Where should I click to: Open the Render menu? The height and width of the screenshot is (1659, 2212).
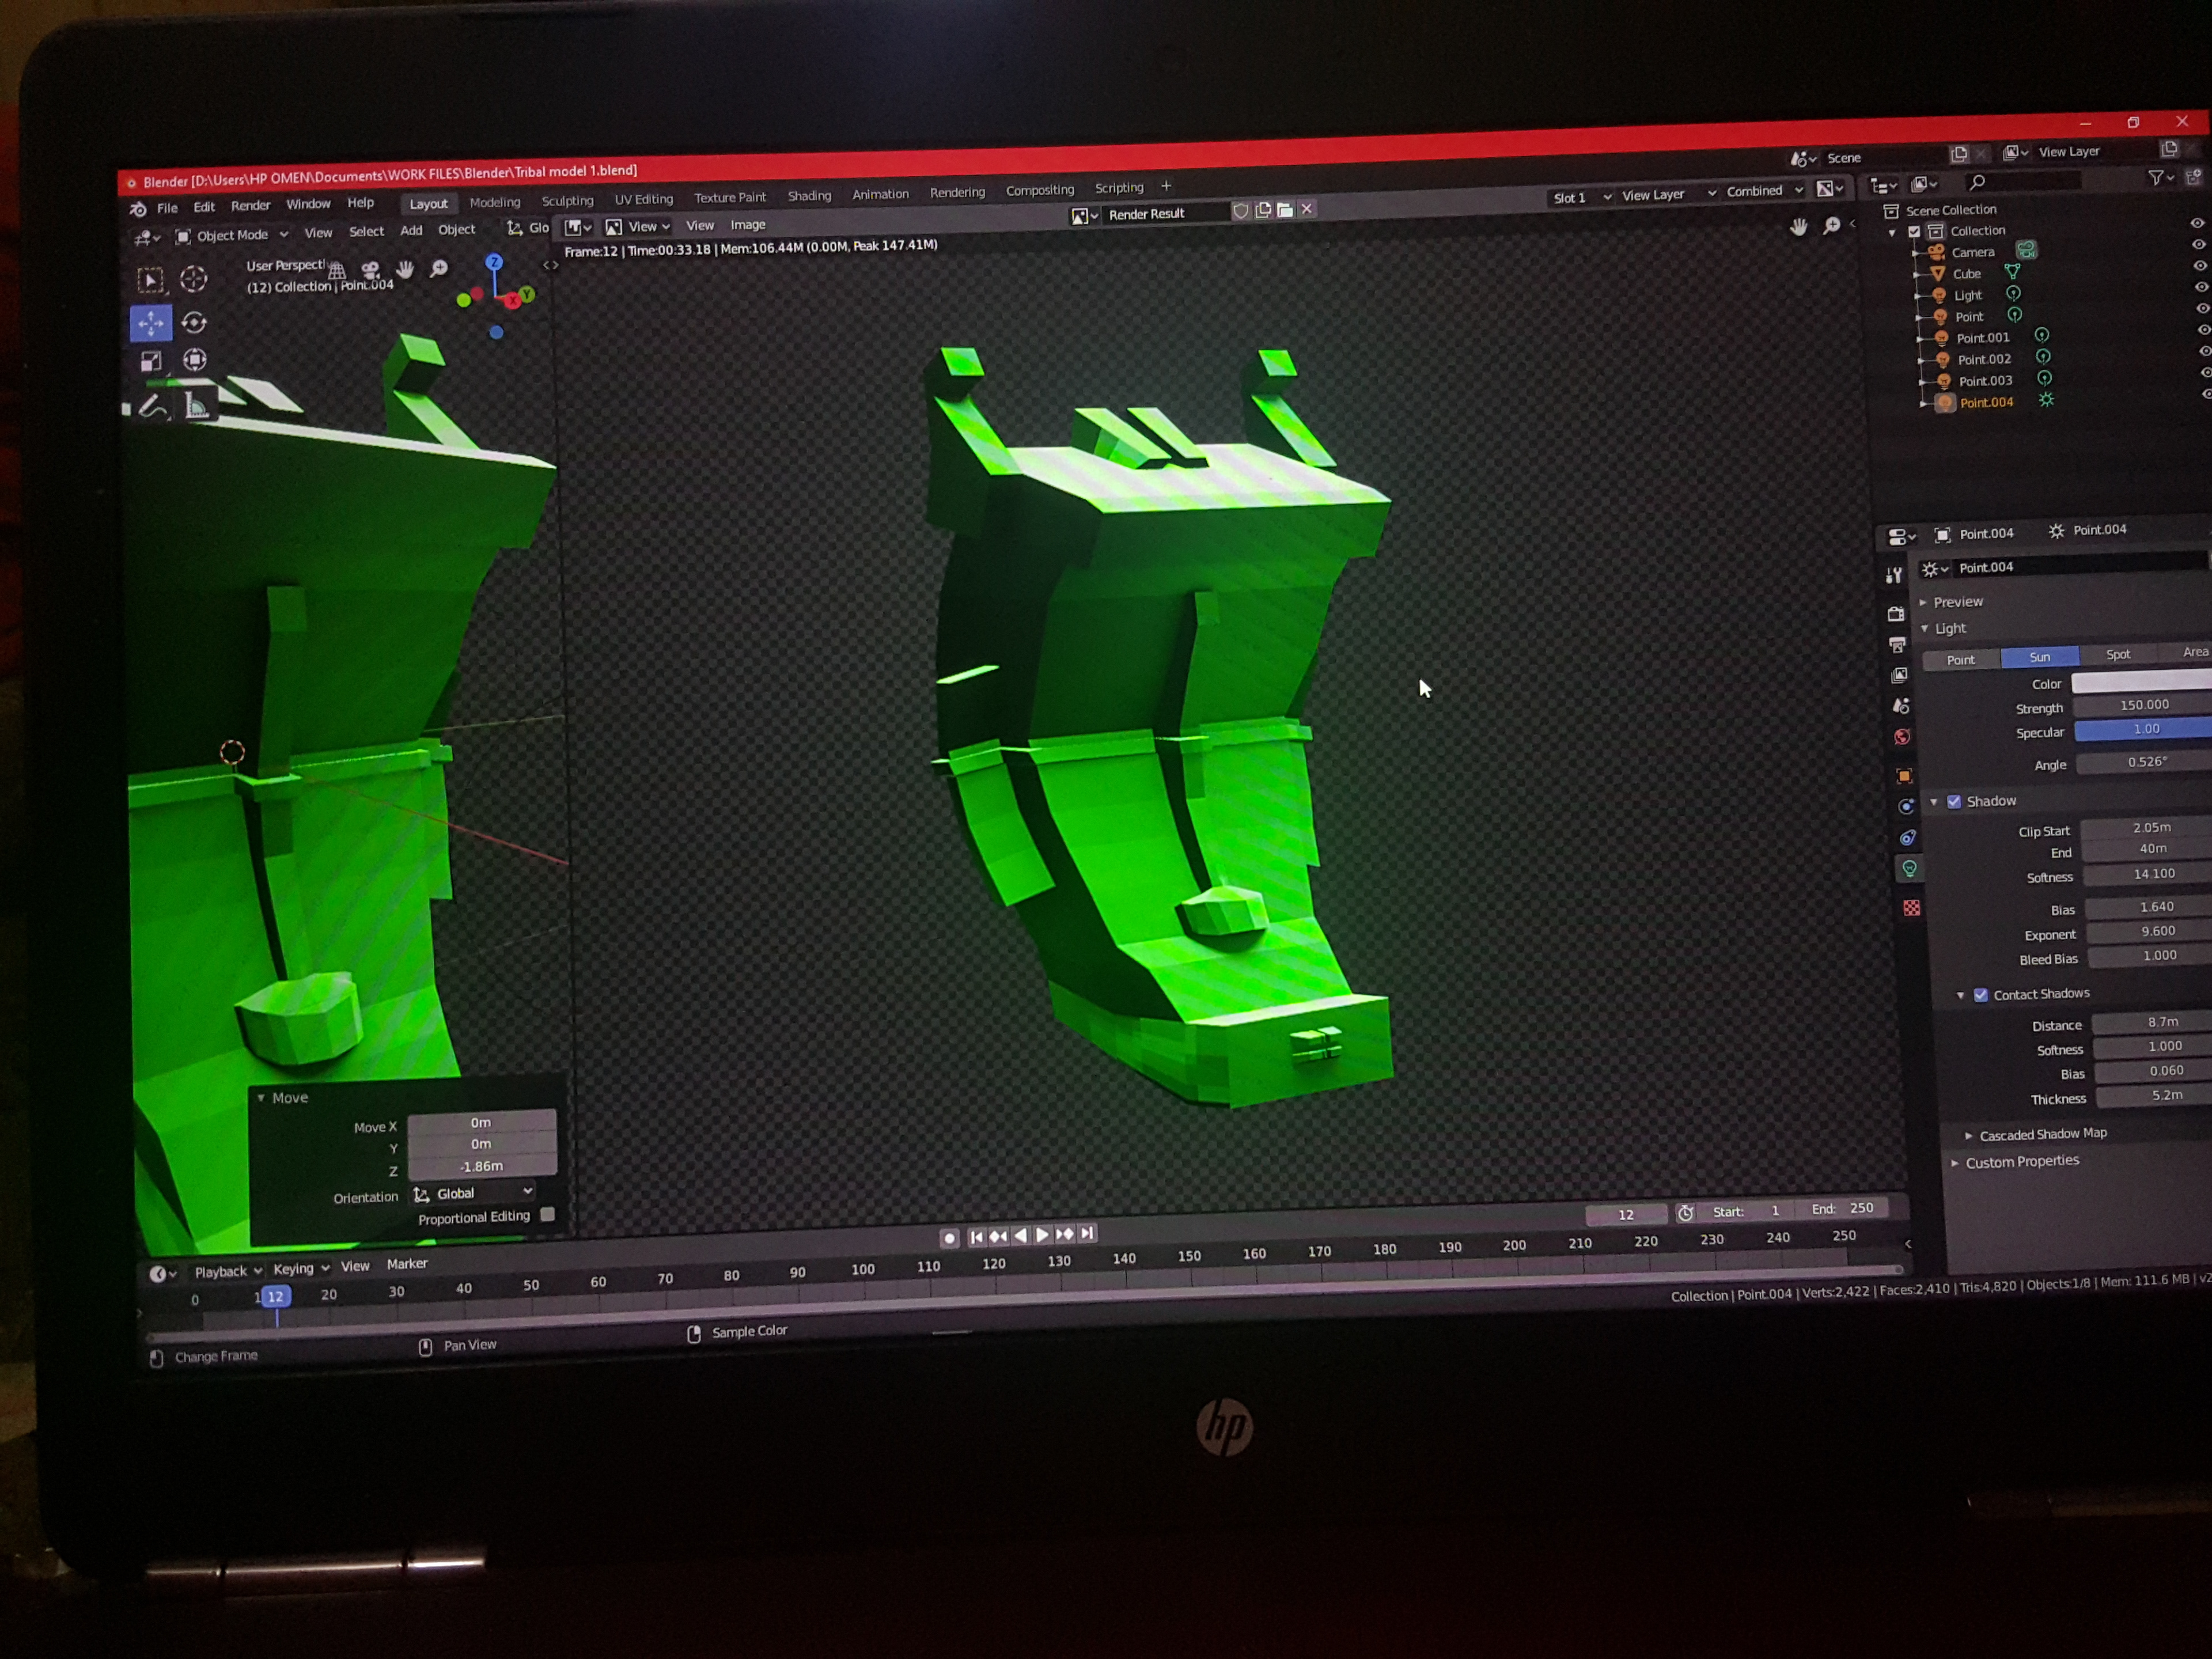pyautogui.click(x=250, y=206)
